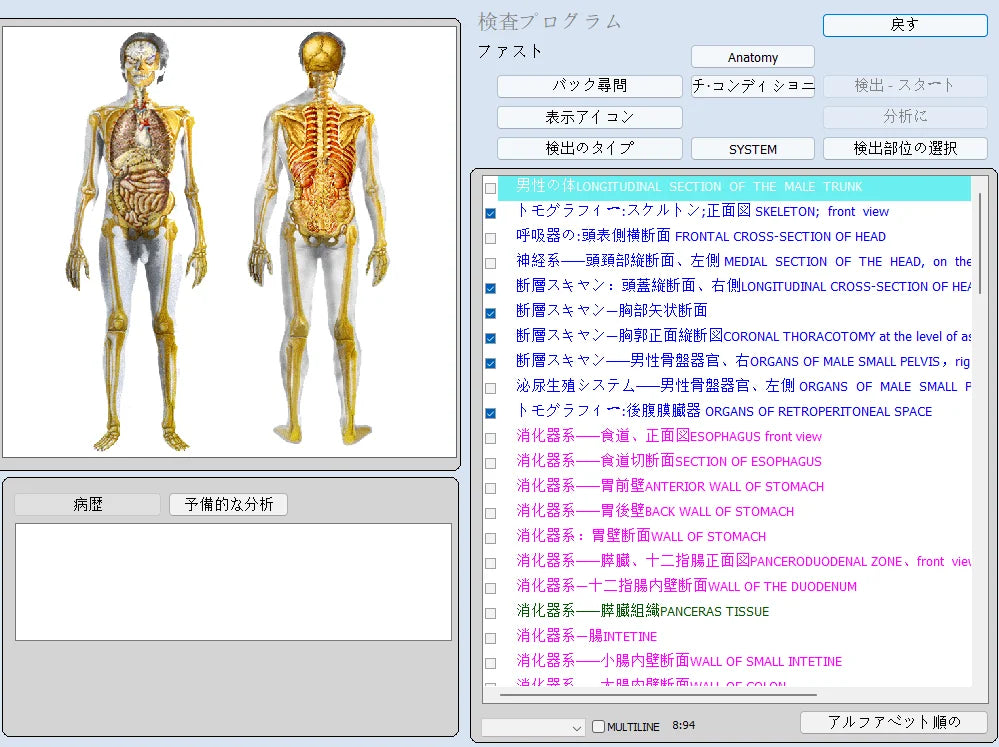Uncheck the SKELETON front view checkbox
The image size is (999, 747).
pos(490,213)
